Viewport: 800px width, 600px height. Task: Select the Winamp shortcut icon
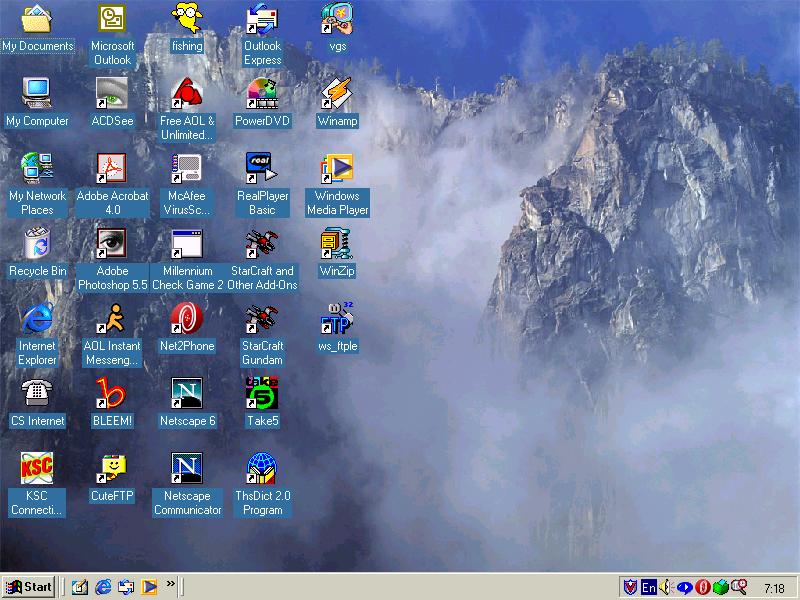pos(337,93)
